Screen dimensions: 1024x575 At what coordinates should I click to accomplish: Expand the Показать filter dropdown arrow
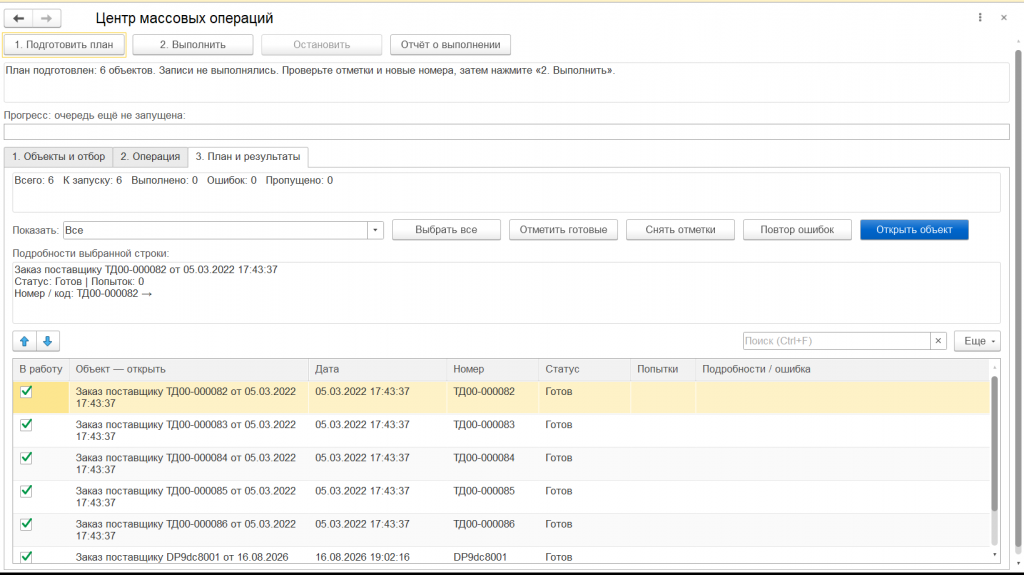(x=375, y=230)
